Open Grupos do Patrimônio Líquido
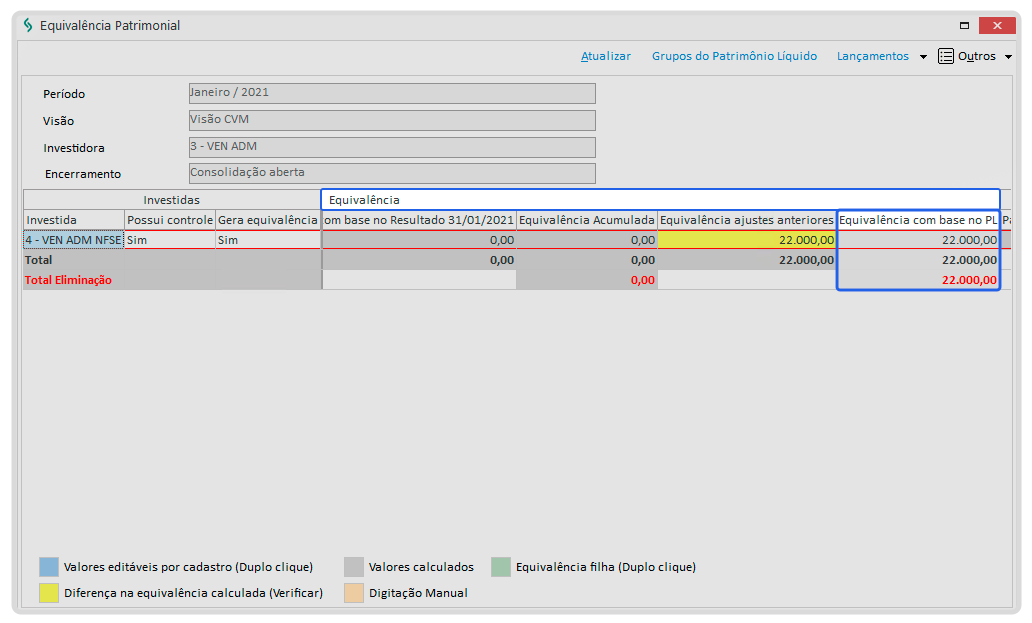 point(734,56)
